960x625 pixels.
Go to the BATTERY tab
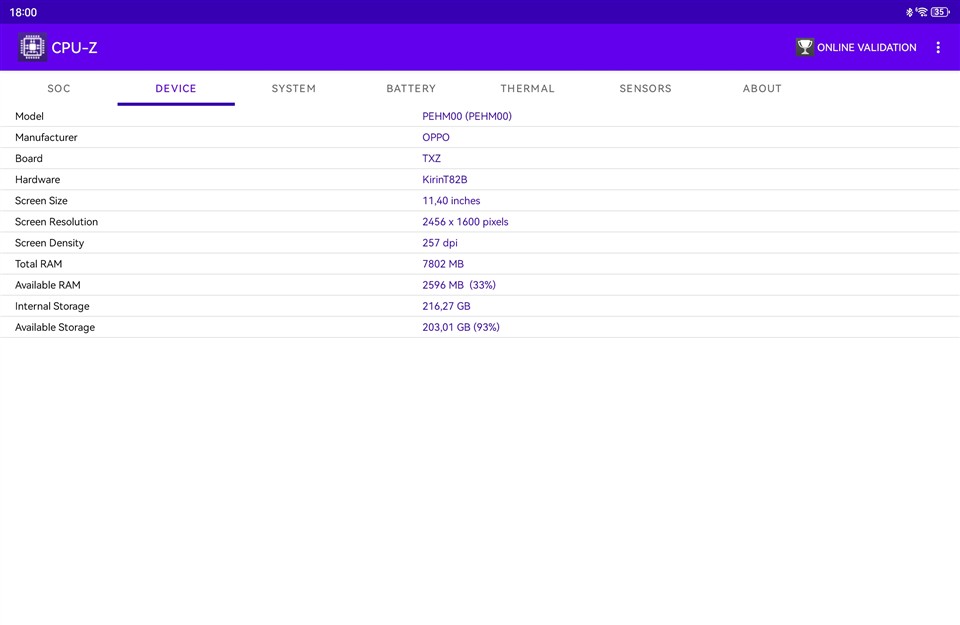pyautogui.click(x=411, y=88)
